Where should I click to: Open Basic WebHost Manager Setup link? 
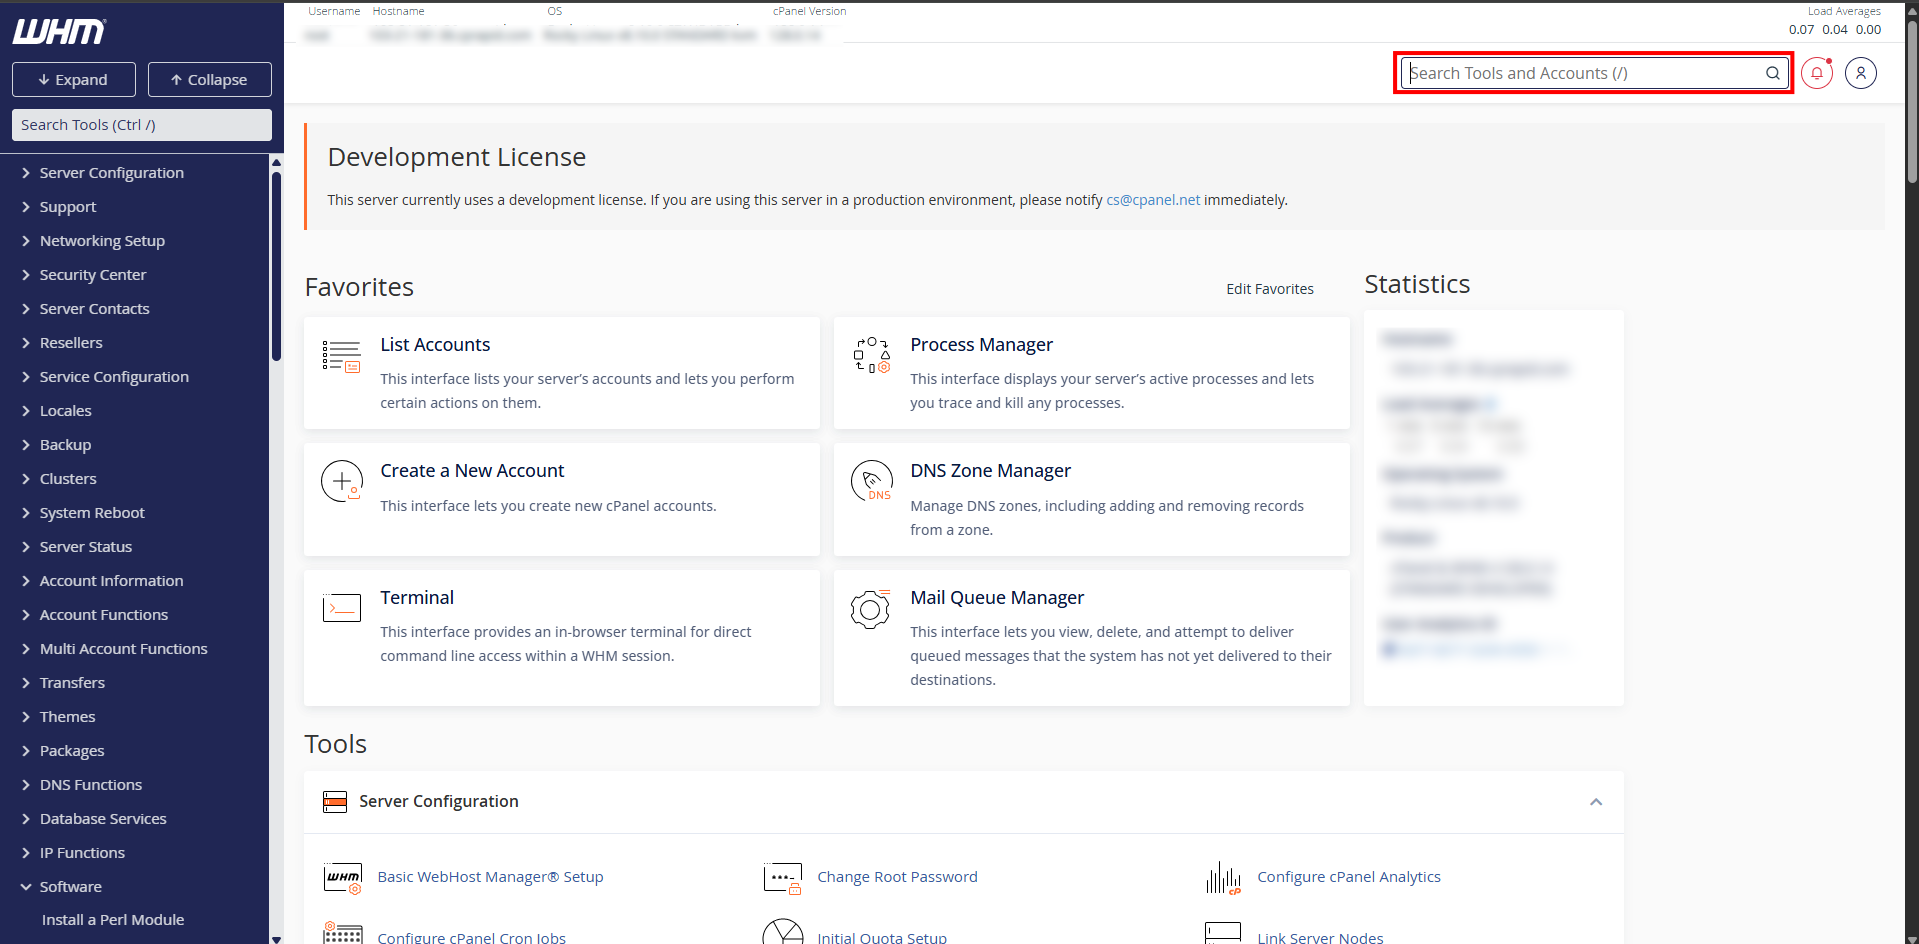tap(490, 877)
